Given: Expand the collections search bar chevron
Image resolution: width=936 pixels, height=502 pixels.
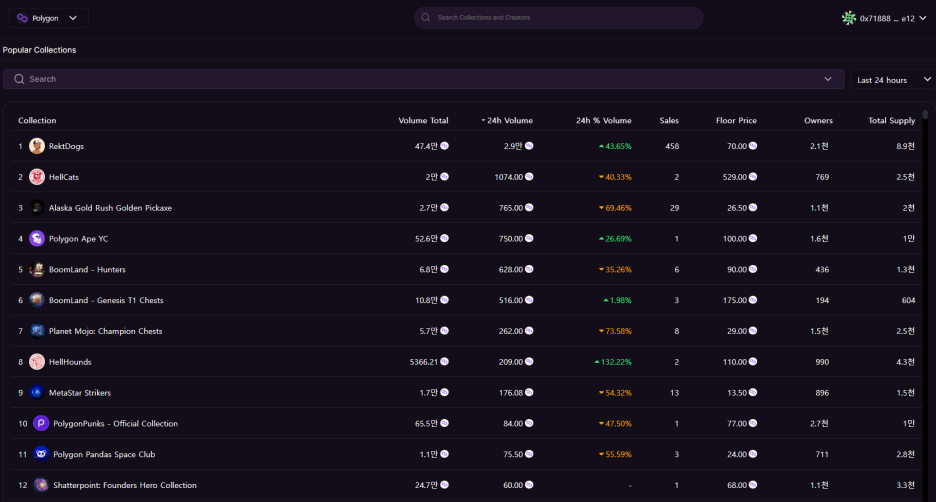Looking at the screenshot, I should click(x=828, y=79).
